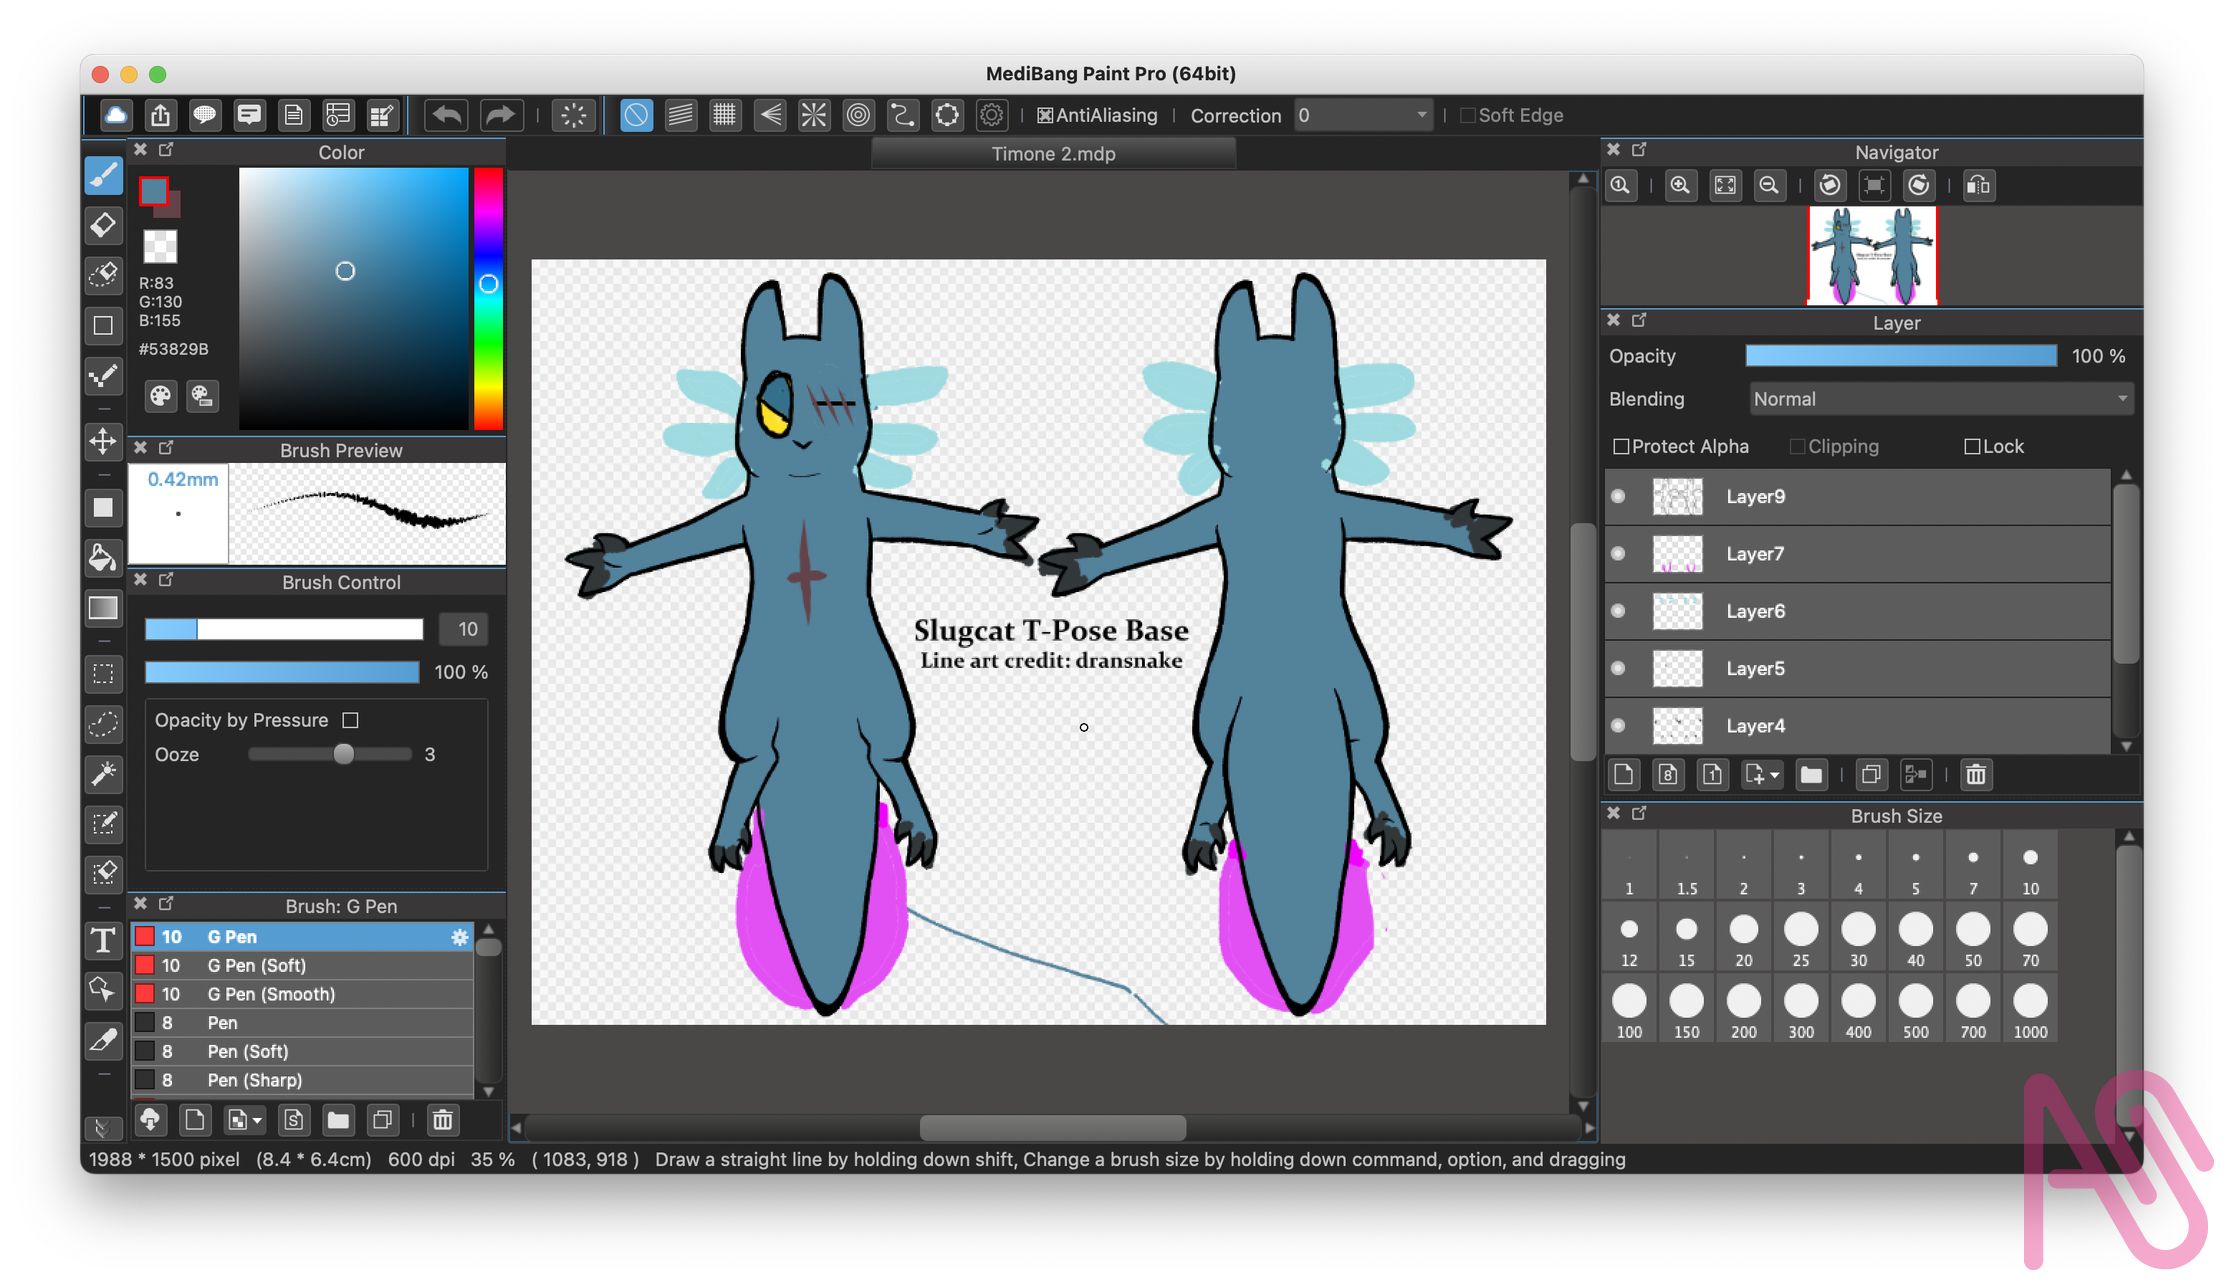This screenshot has width=2224, height=1280.
Task: Select the Eraser tool
Action: (x=103, y=226)
